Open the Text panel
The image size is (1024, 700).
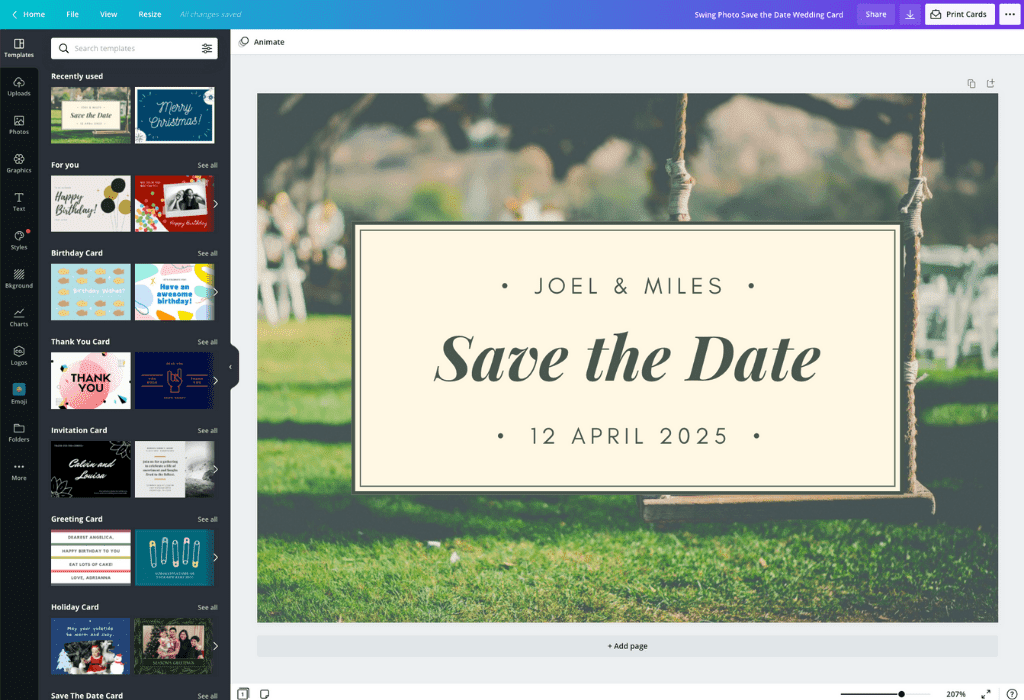19,200
